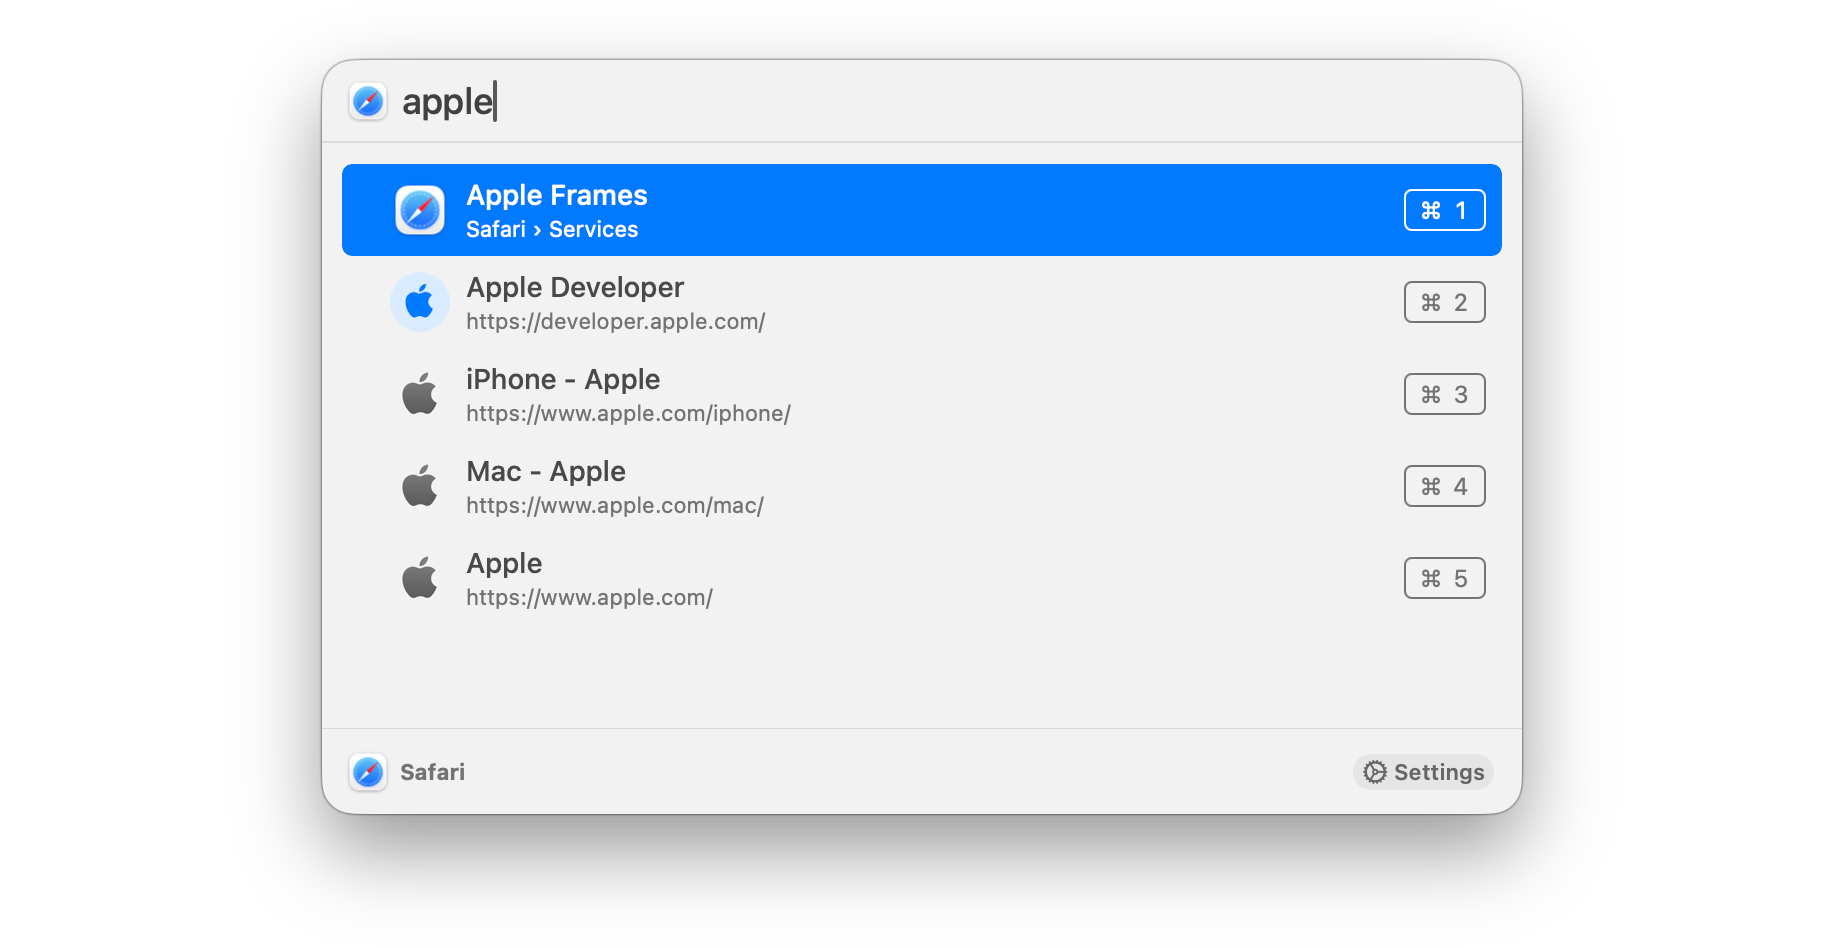Image resolution: width=1844 pixels, height=948 pixels.
Task: Click the developer.apple.com URL
Action: coord(615,322)
